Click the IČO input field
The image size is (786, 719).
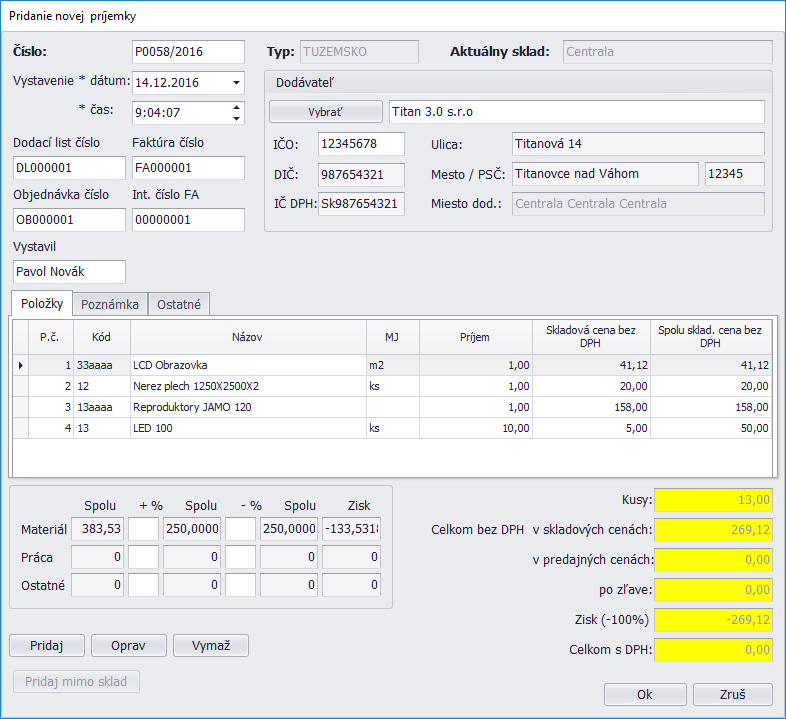click(360, 144)
